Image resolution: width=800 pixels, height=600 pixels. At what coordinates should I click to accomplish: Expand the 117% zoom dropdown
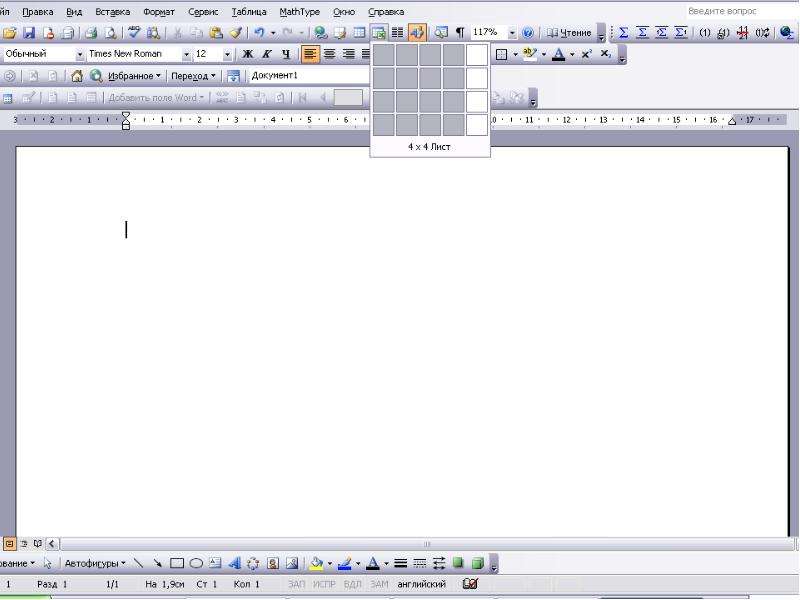point(512,33)
